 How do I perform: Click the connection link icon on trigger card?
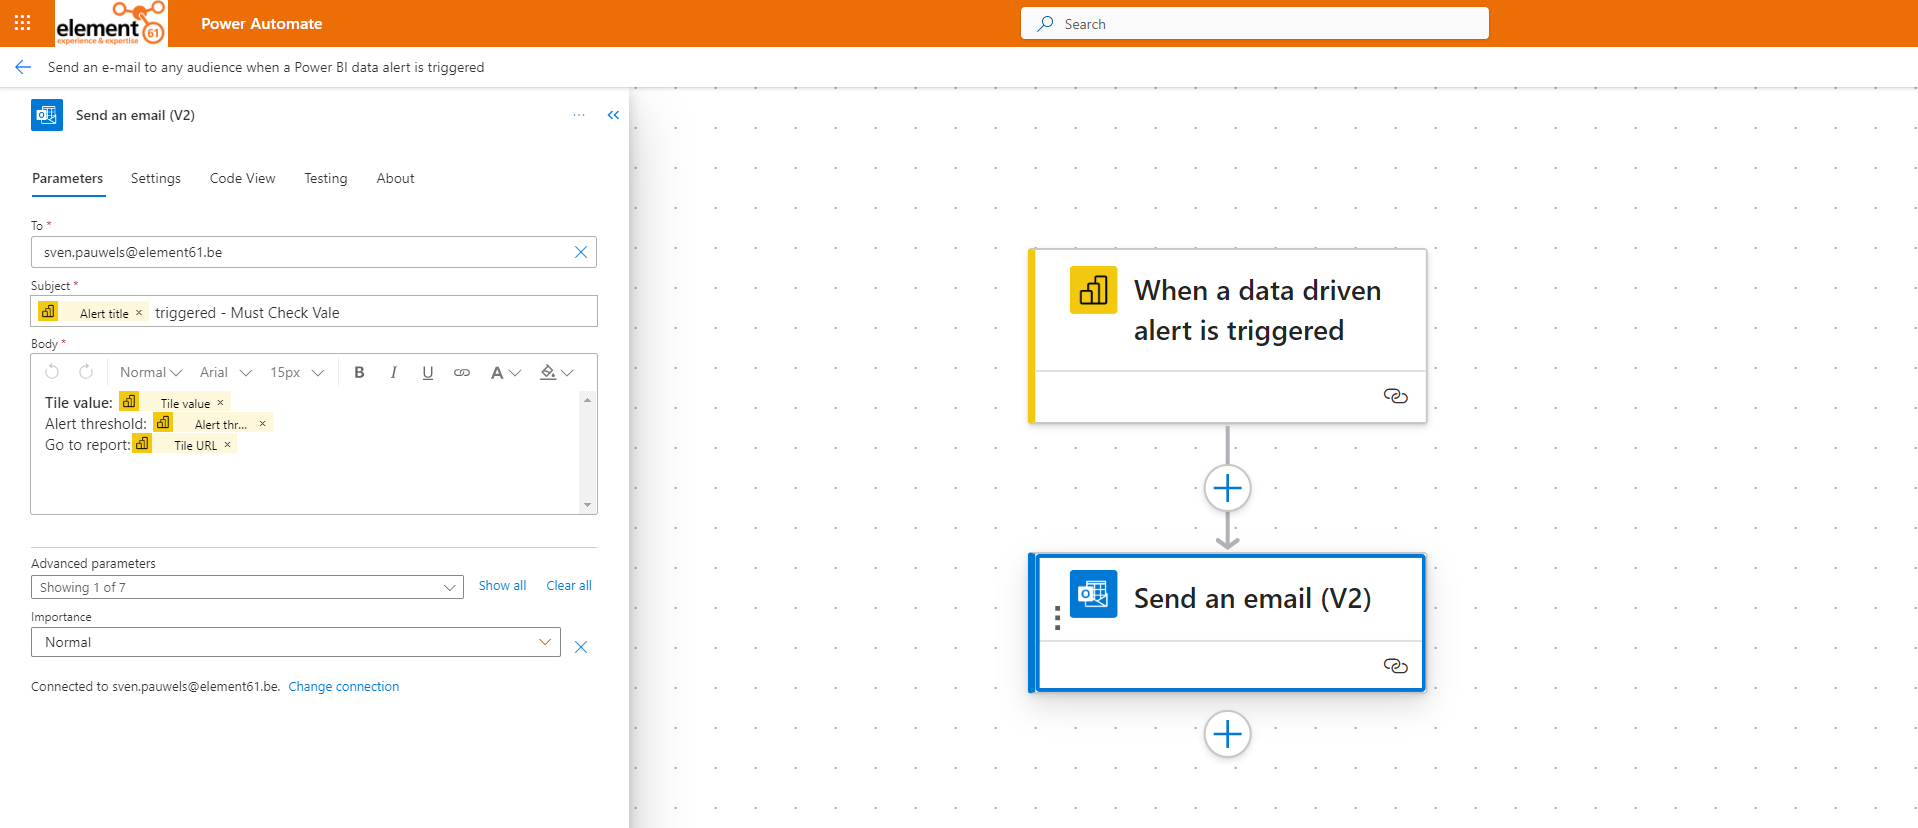point(1395,396)
